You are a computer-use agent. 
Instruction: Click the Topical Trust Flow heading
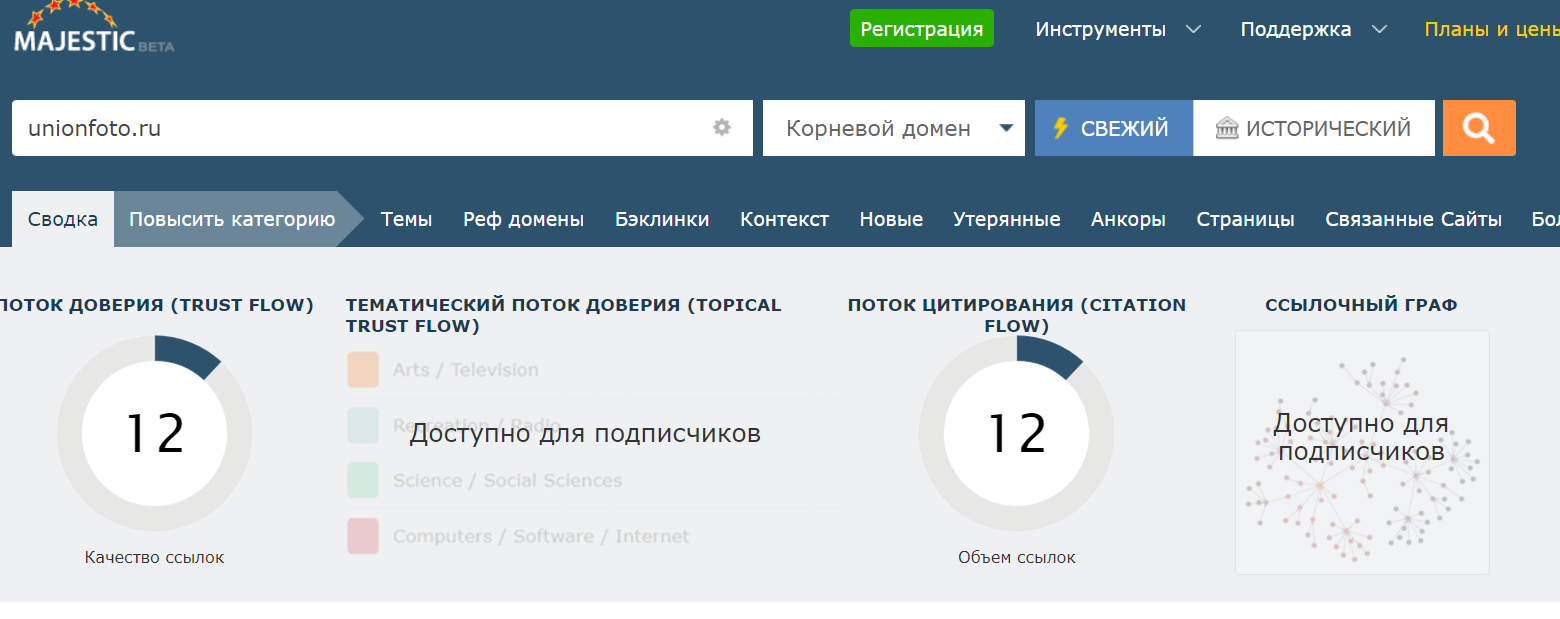pyautogui.click(x=564, y=315)
